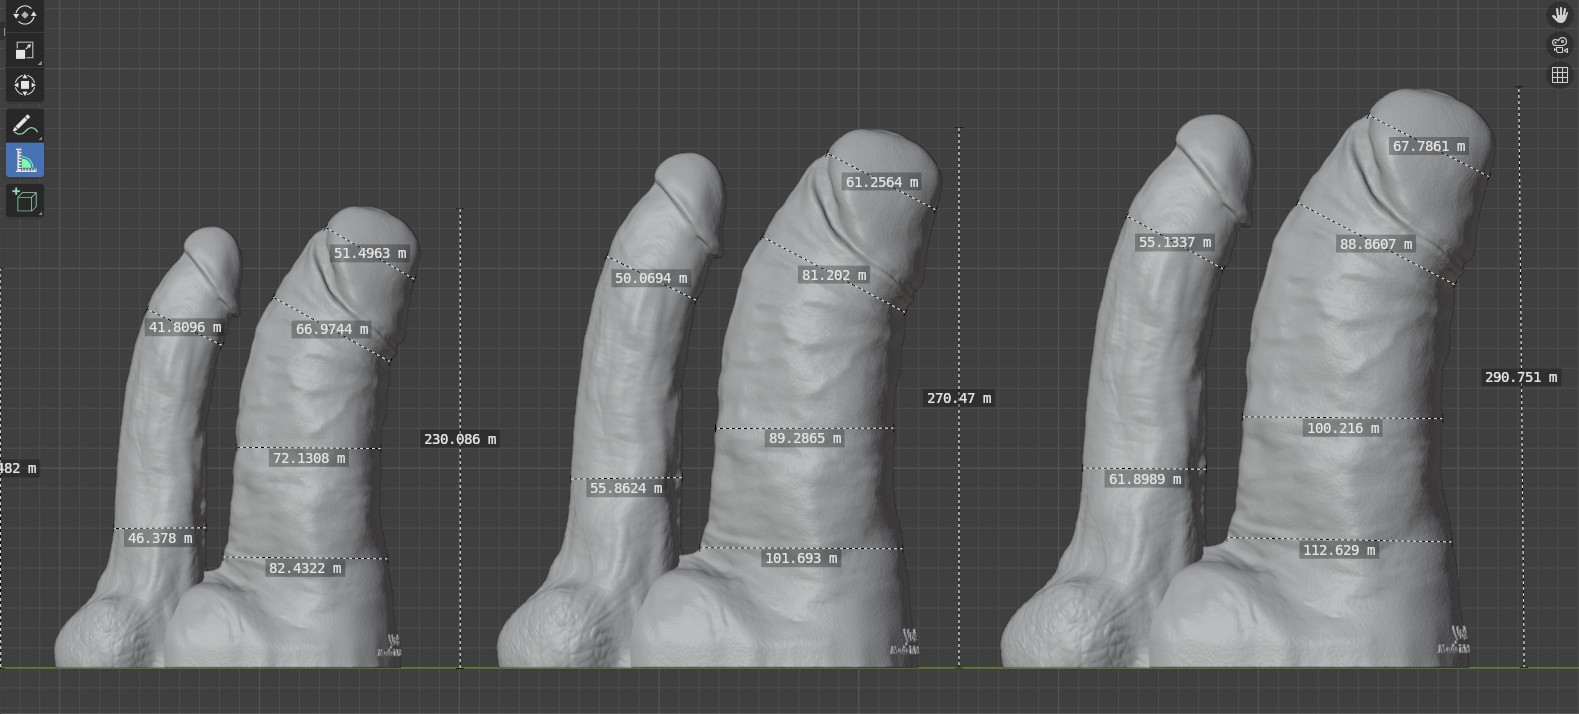
Task: Select the Add Cube tool
Action: (25, 200)
